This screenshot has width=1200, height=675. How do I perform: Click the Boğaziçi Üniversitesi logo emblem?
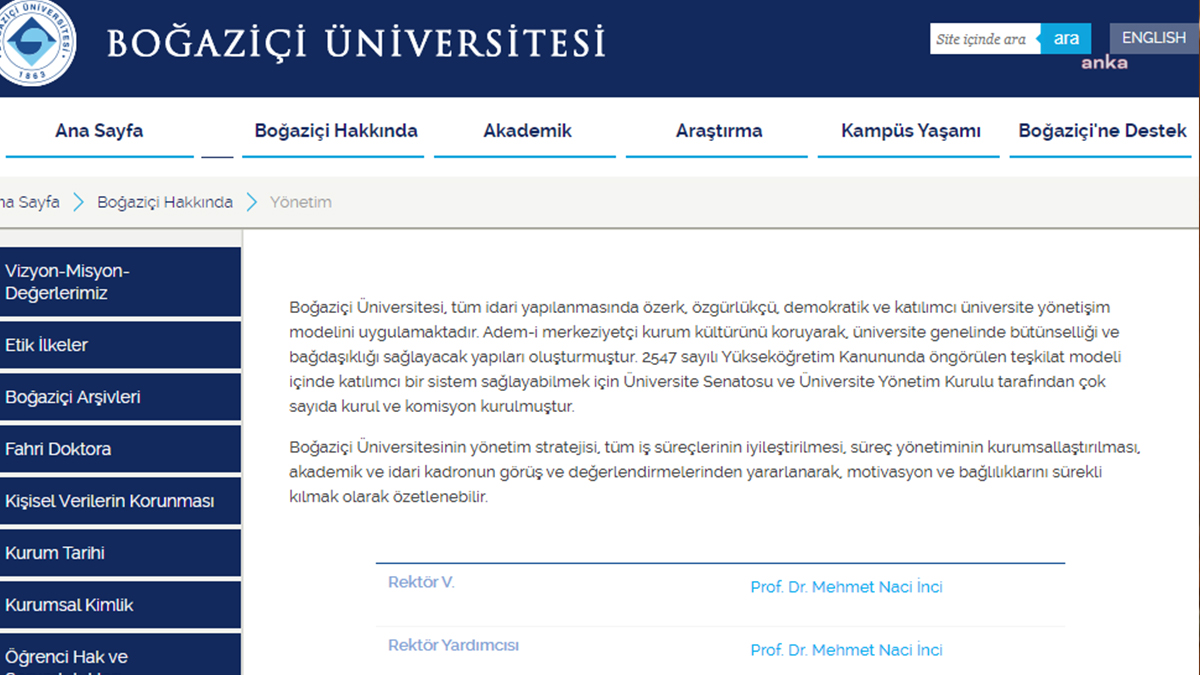[37, 42]
